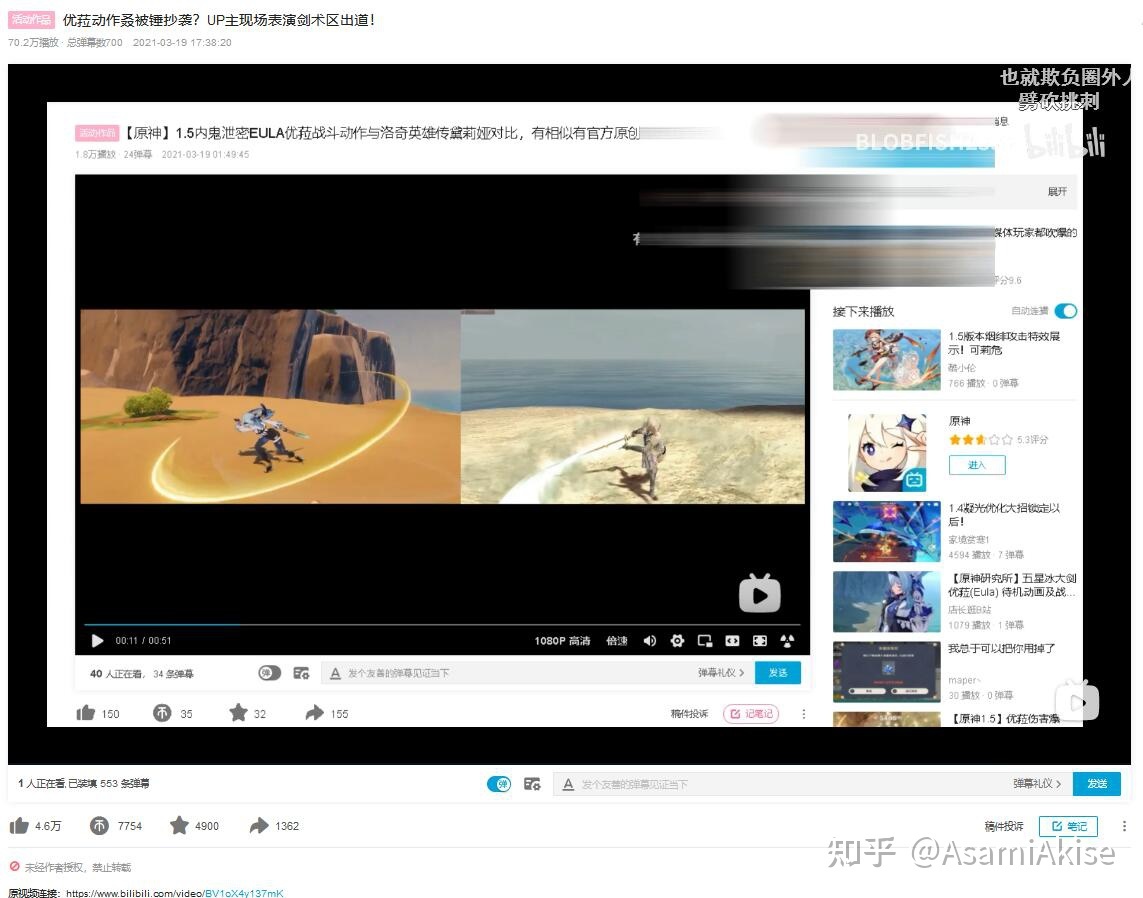Like the outer video with 4.6万 likes
Screen dimensions: 1143x898
pyautogui.click(x=19, y=826)
